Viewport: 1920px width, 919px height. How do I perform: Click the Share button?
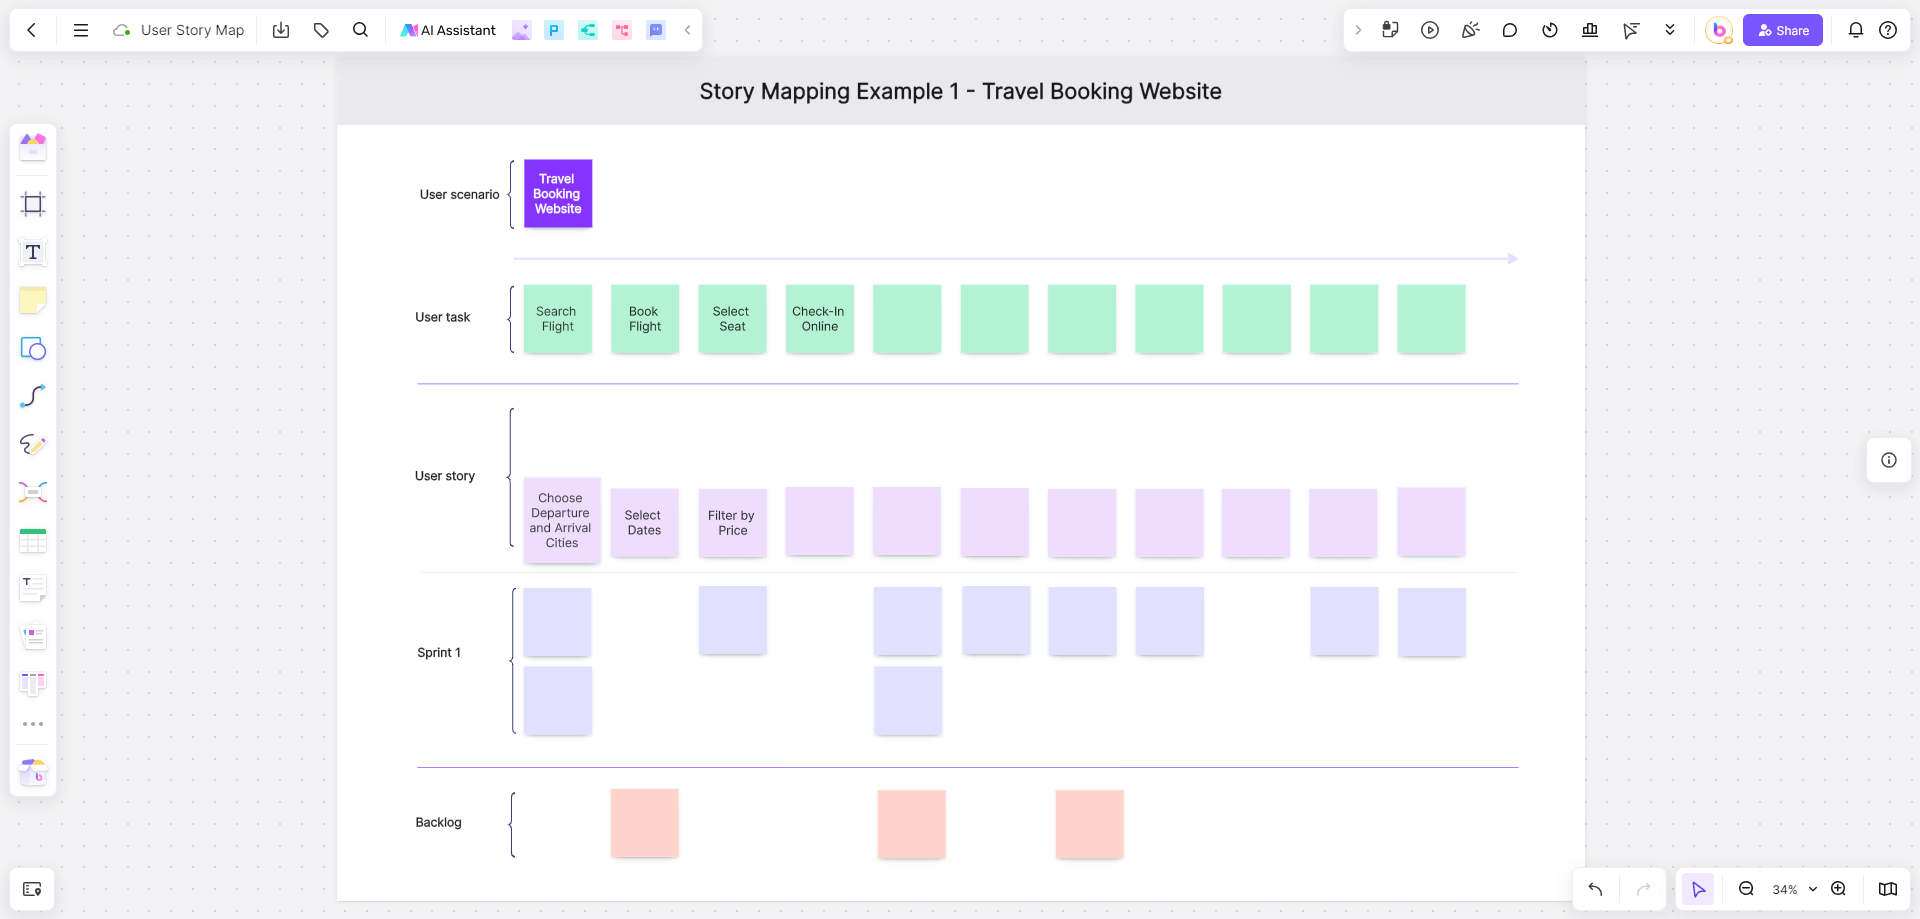(1783, 30)
